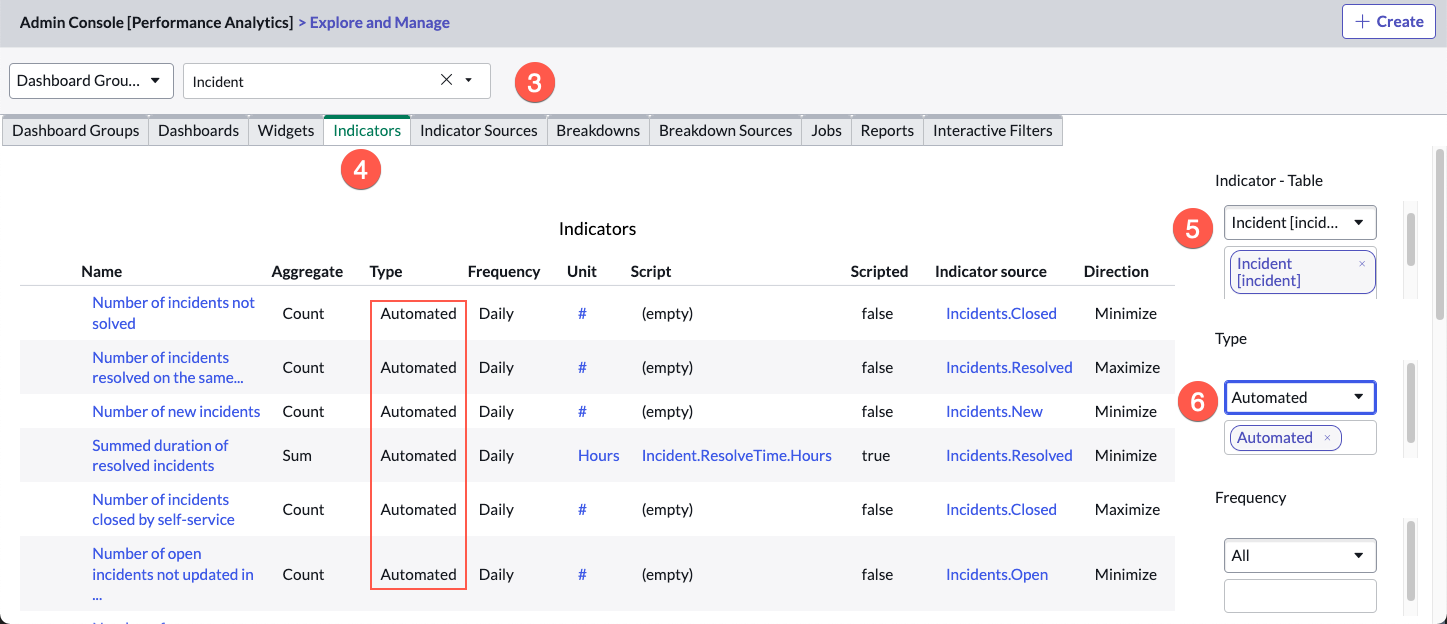Open Number of incidents closed by self-service
This screenshot has height=624, width=1447.
pos(163,509)
